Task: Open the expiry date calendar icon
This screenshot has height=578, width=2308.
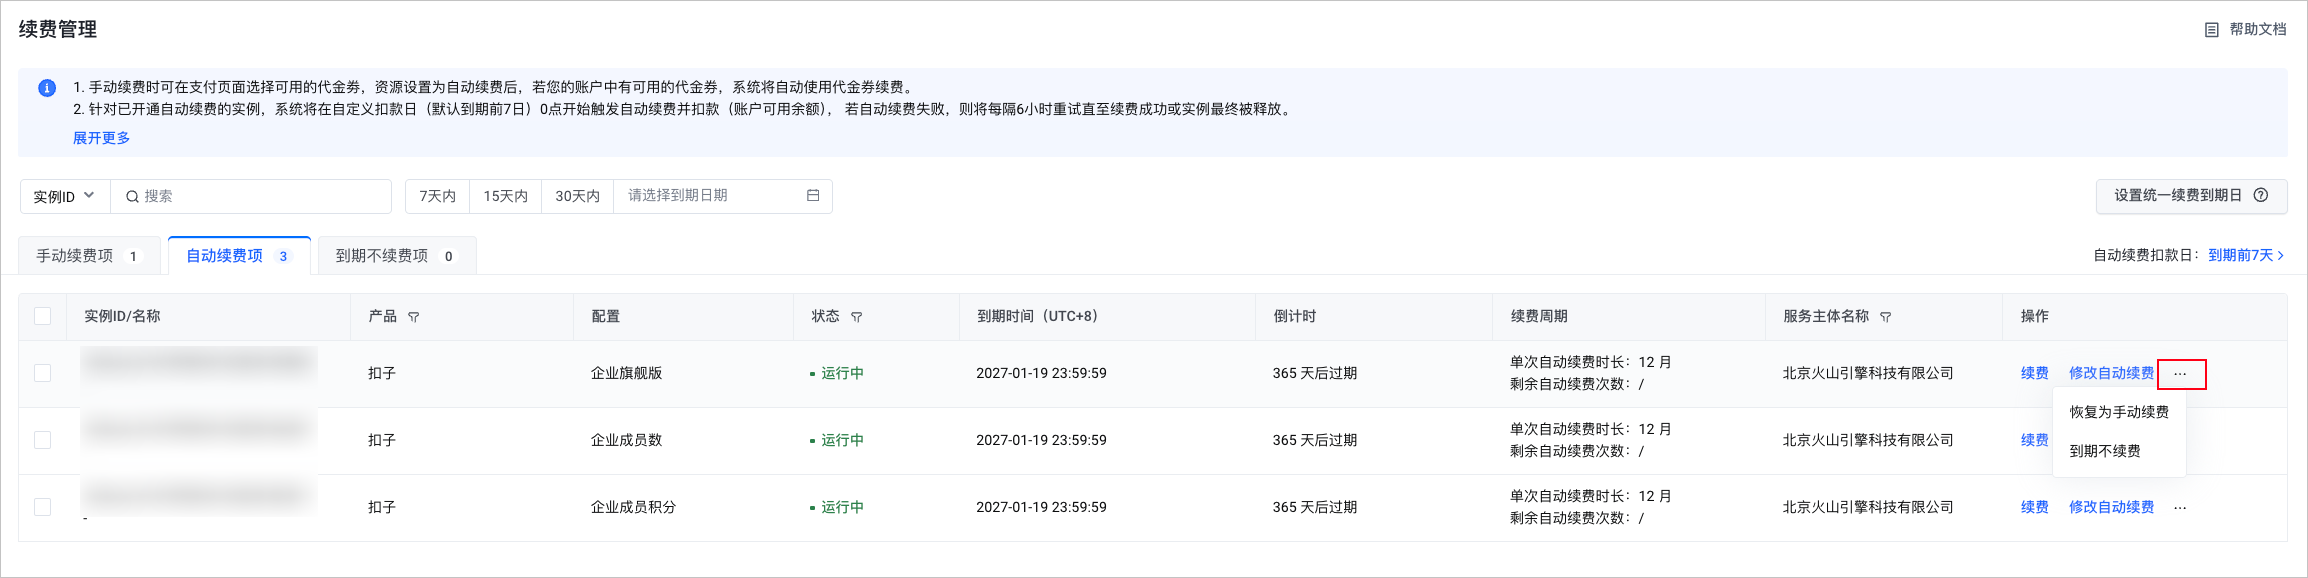Action: [x=813, y=196]
